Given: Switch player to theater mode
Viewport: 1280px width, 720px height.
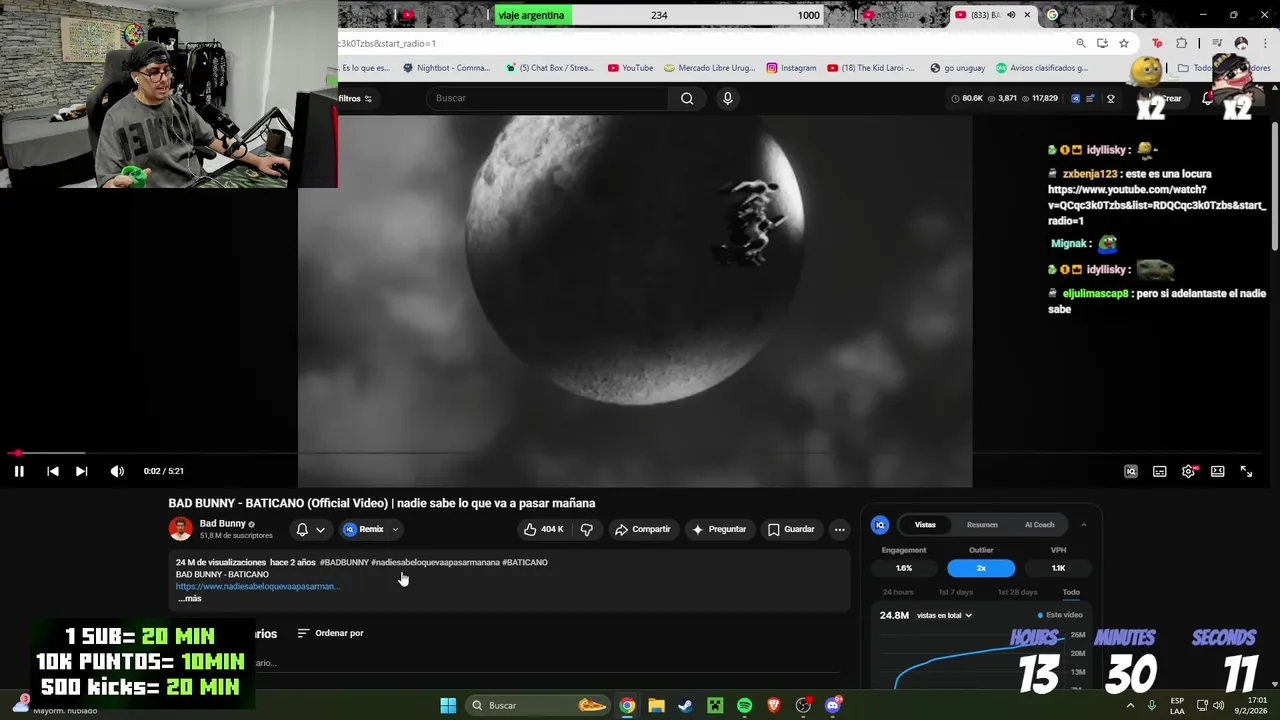Looking at the screenshot, I should pyautogui.click(x=1218, y=471).
